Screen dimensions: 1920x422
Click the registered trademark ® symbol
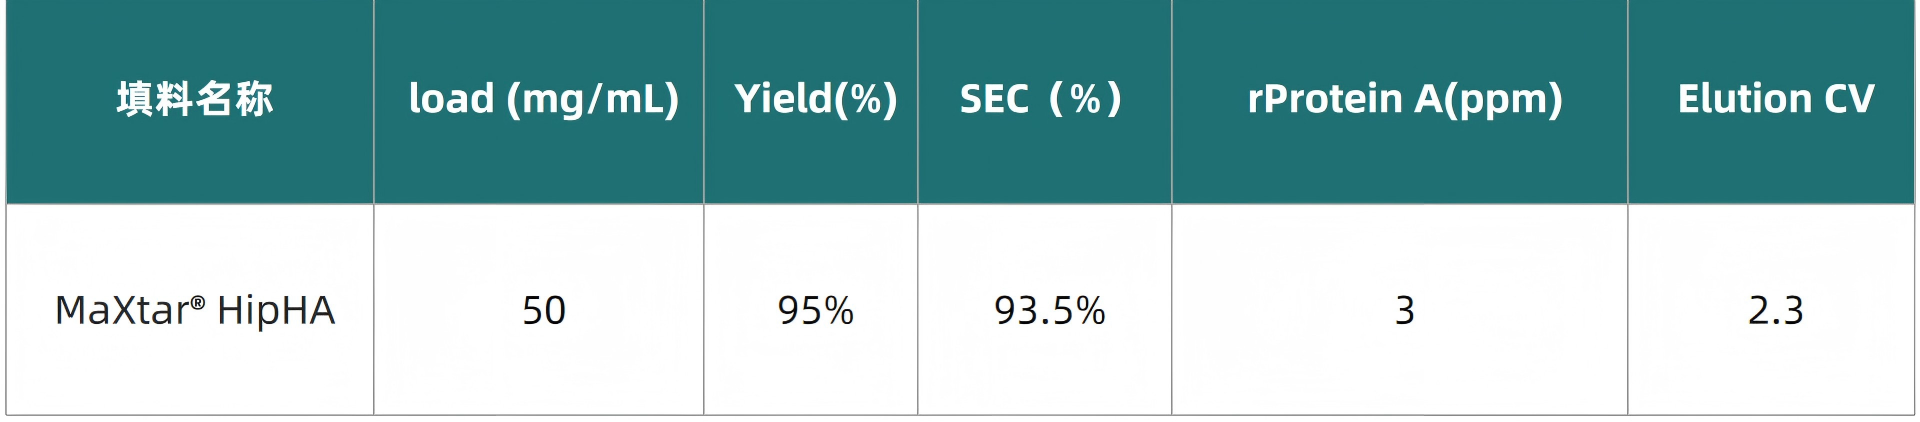pos(198,302)
